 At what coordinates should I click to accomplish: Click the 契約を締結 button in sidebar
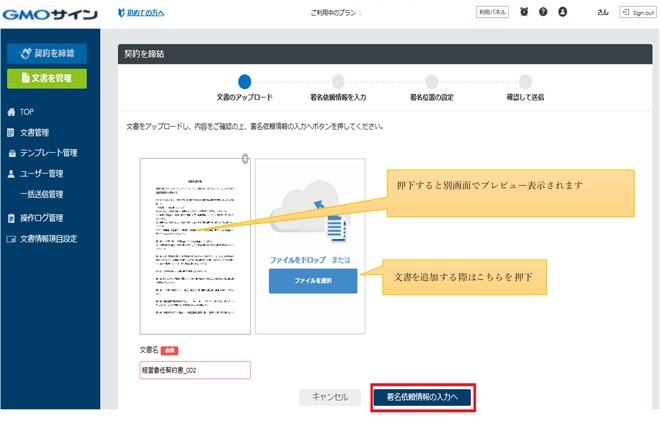[47, 53]
